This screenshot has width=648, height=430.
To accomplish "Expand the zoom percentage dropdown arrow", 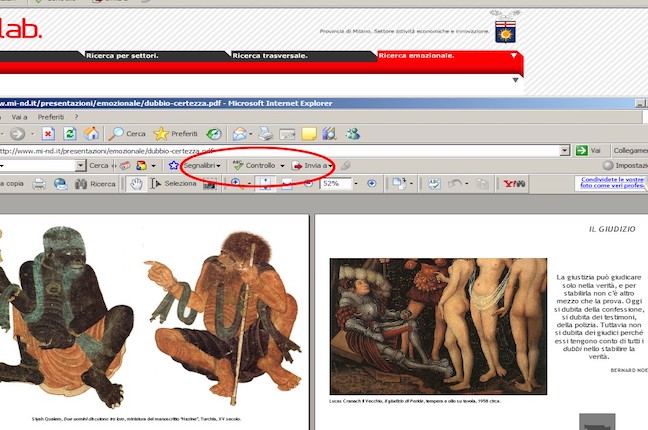I will pyautogui.click(x=356, y=184).
